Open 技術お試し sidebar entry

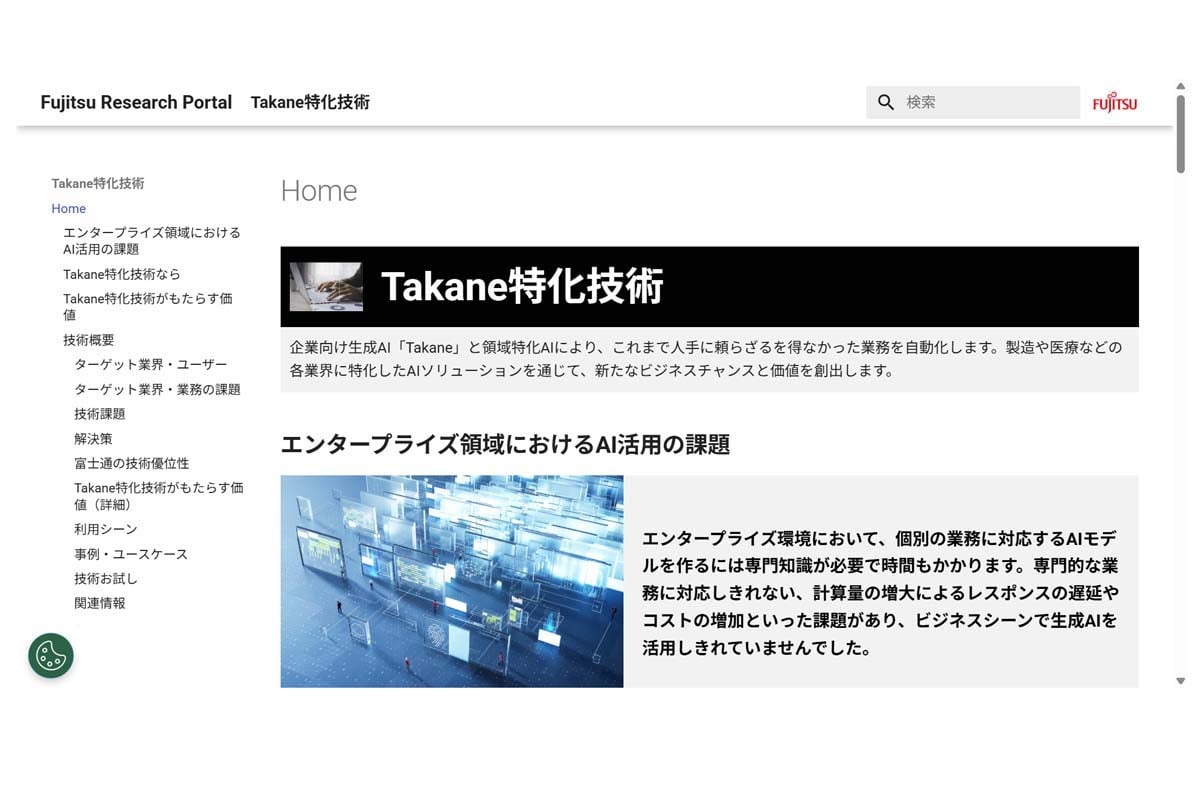point(106,578)
